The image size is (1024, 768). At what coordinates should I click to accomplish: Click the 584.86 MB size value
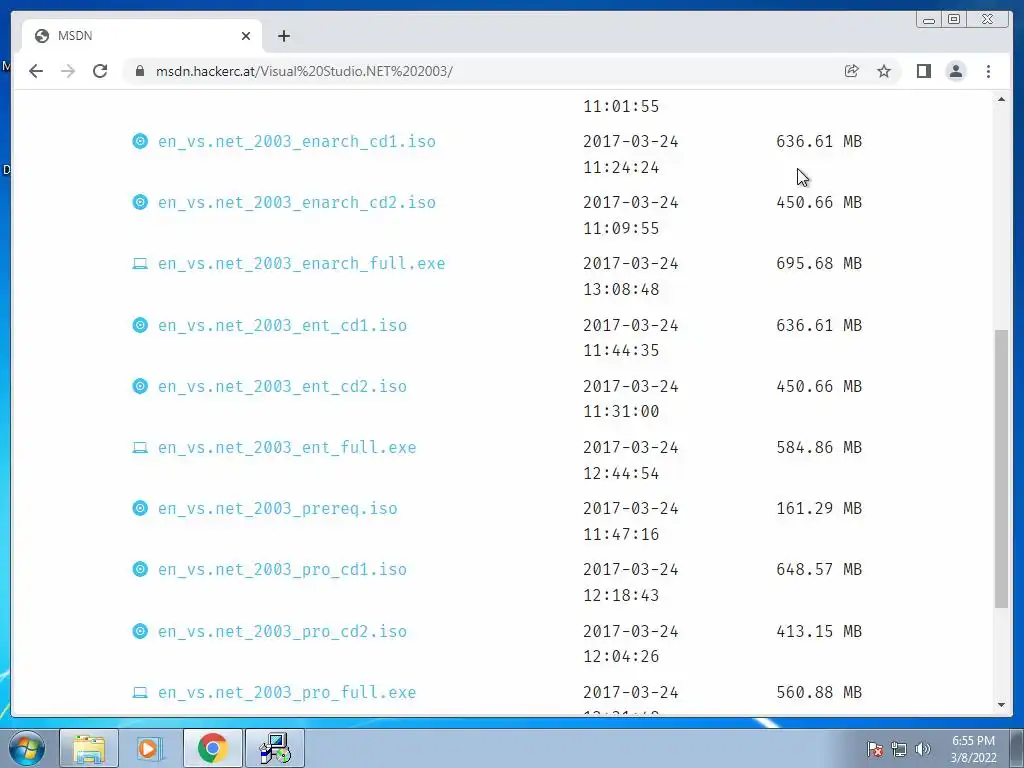click(x=819, y=448)
